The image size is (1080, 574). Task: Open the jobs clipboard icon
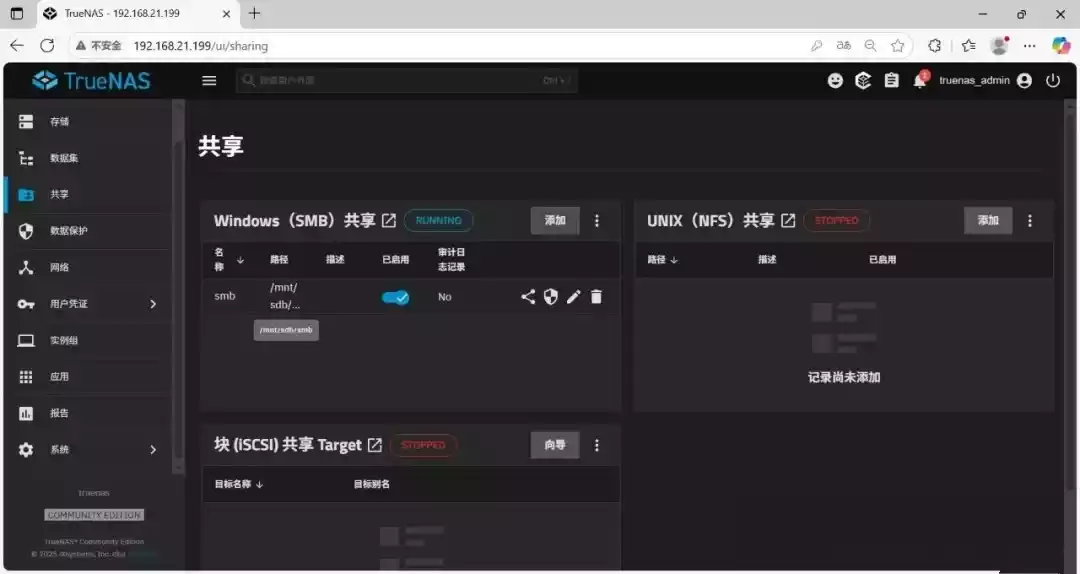[x=891, y=81]
